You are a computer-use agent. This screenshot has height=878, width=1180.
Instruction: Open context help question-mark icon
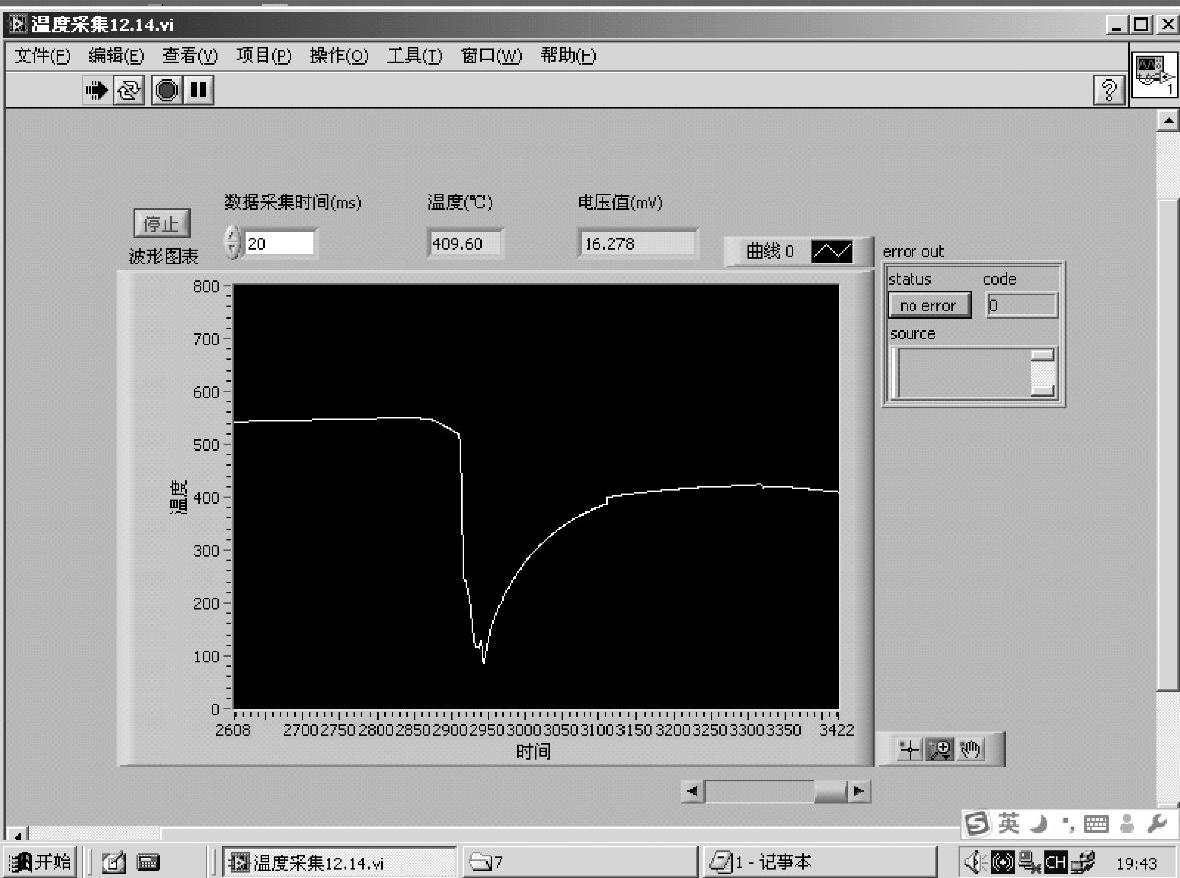[x=1109, y=90]
